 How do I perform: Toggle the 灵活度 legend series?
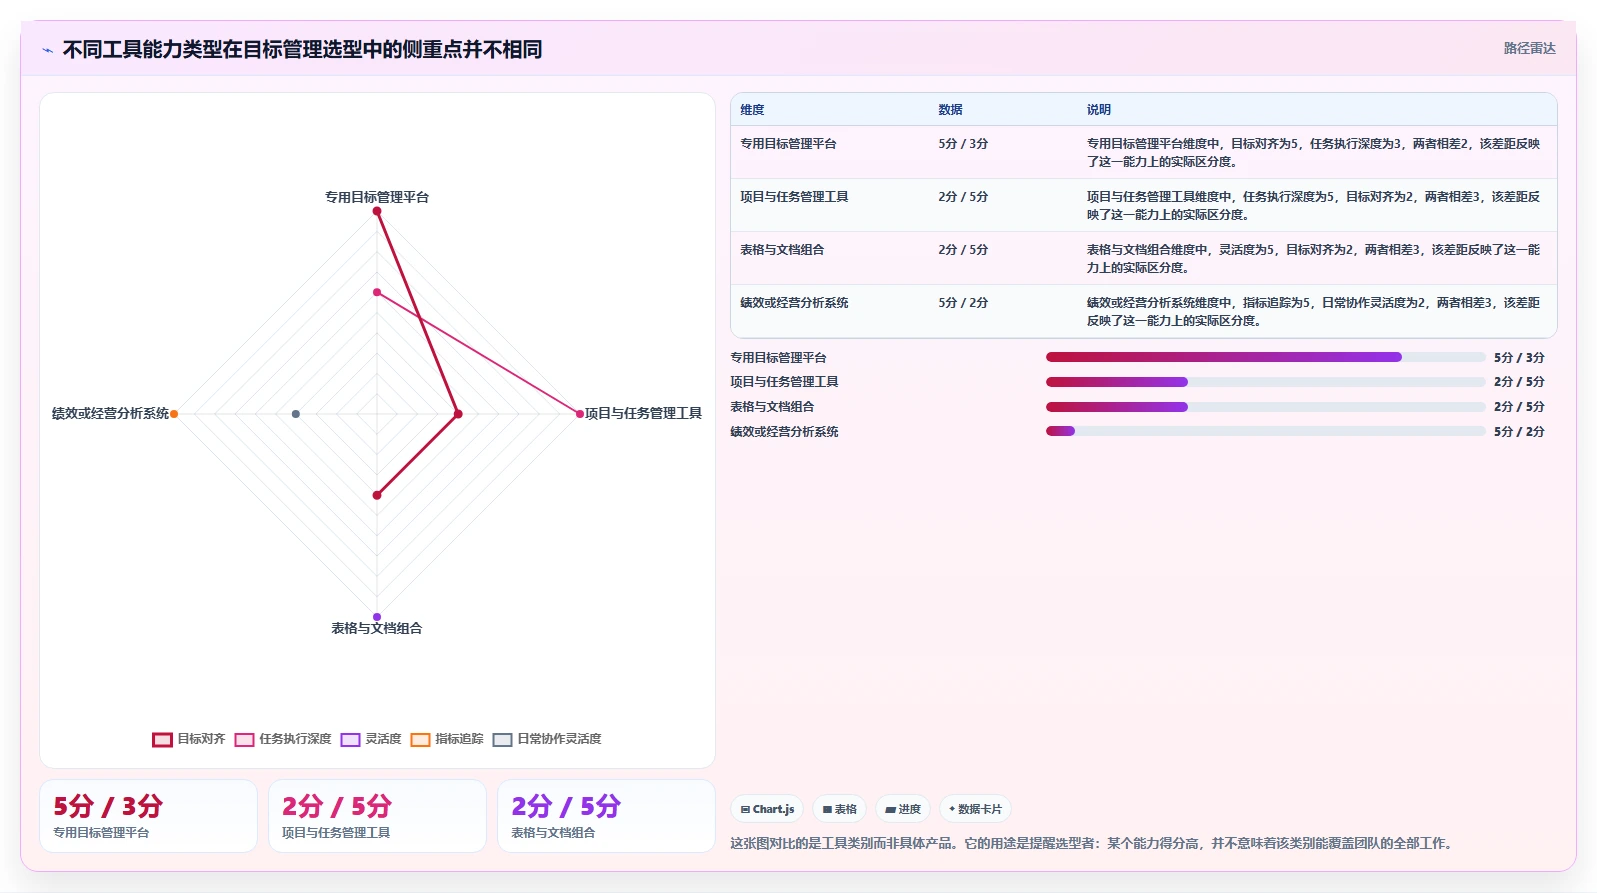[x=371, y=739]
